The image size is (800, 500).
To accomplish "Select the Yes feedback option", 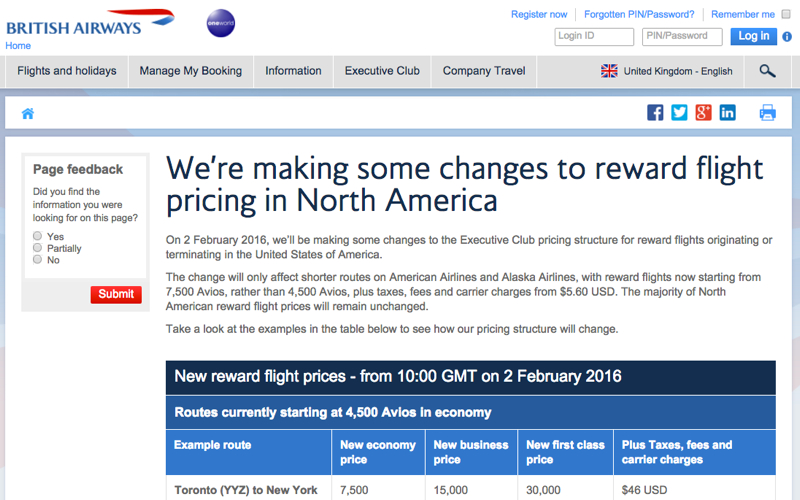I will 37,236.
